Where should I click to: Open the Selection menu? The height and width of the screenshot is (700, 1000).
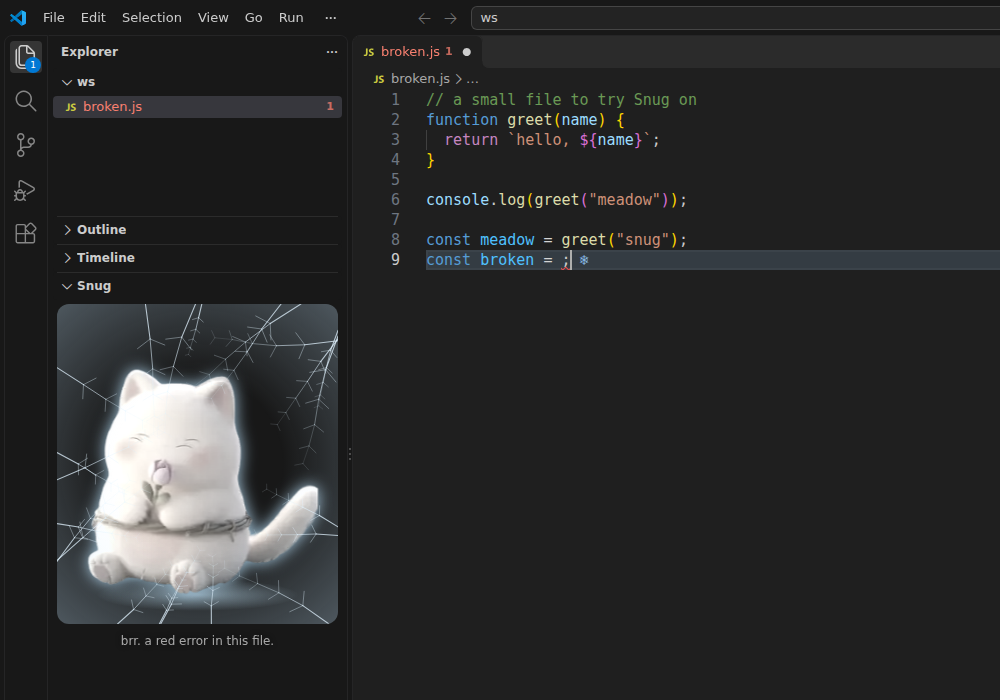(152, 18)
